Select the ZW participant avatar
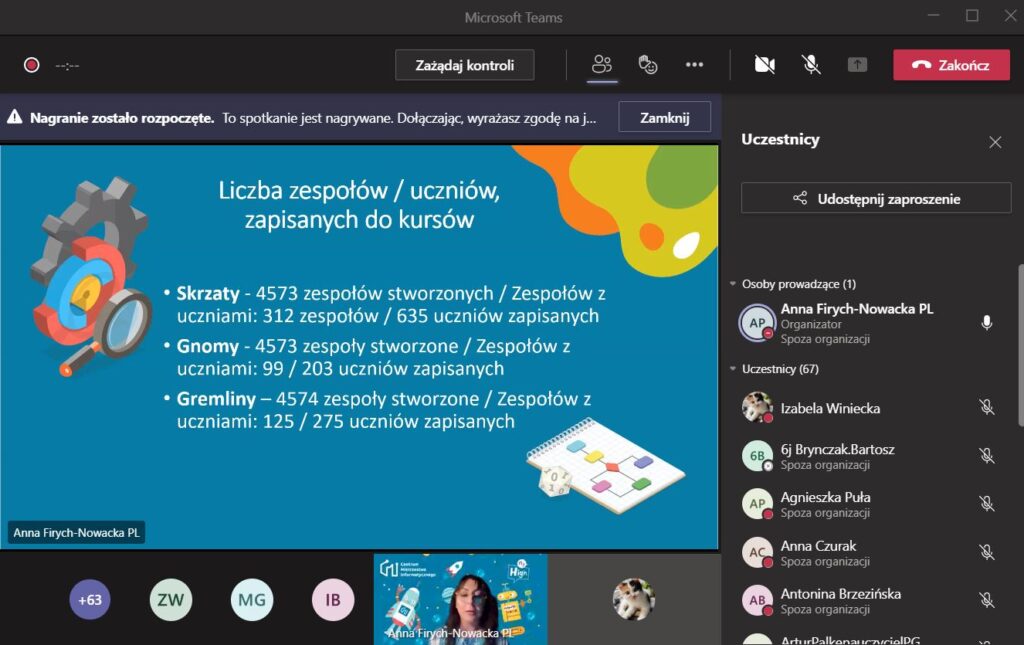The image size is (1024, 645). [171, 600]
